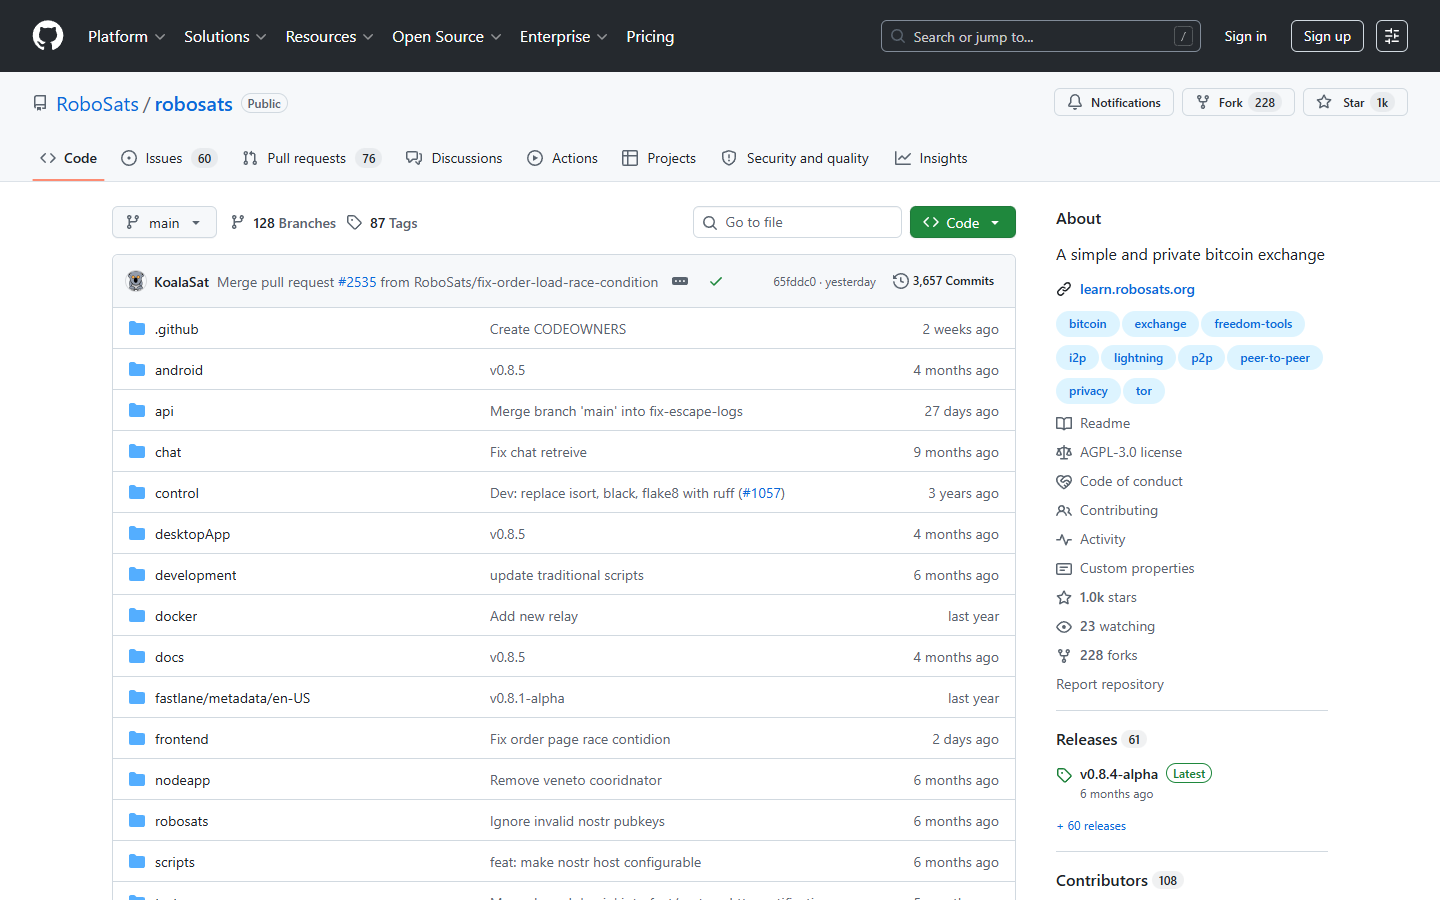Click the tag icon beside 87 Tags
The height and width of the screenshot is (900, 1440).
coord(354,222)
